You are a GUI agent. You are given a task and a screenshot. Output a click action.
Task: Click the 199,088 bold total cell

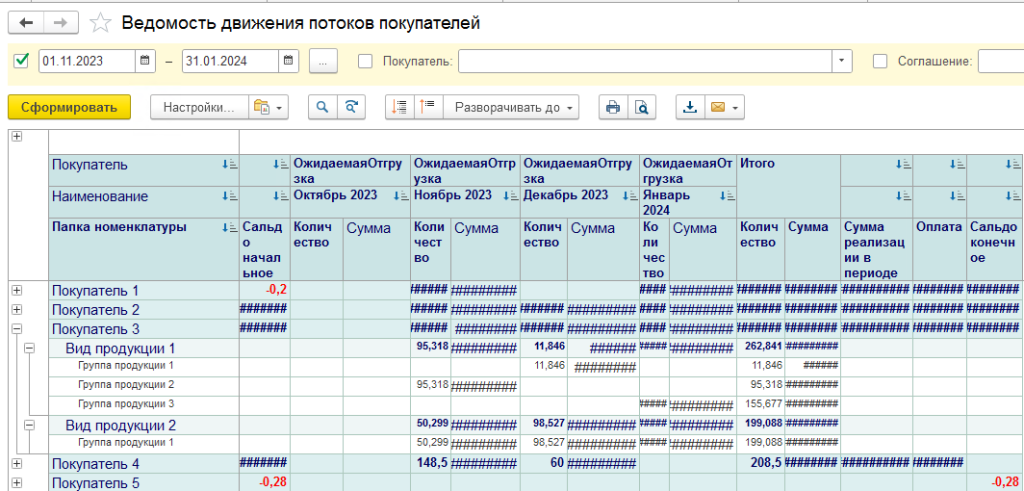(x=761, y=424)
